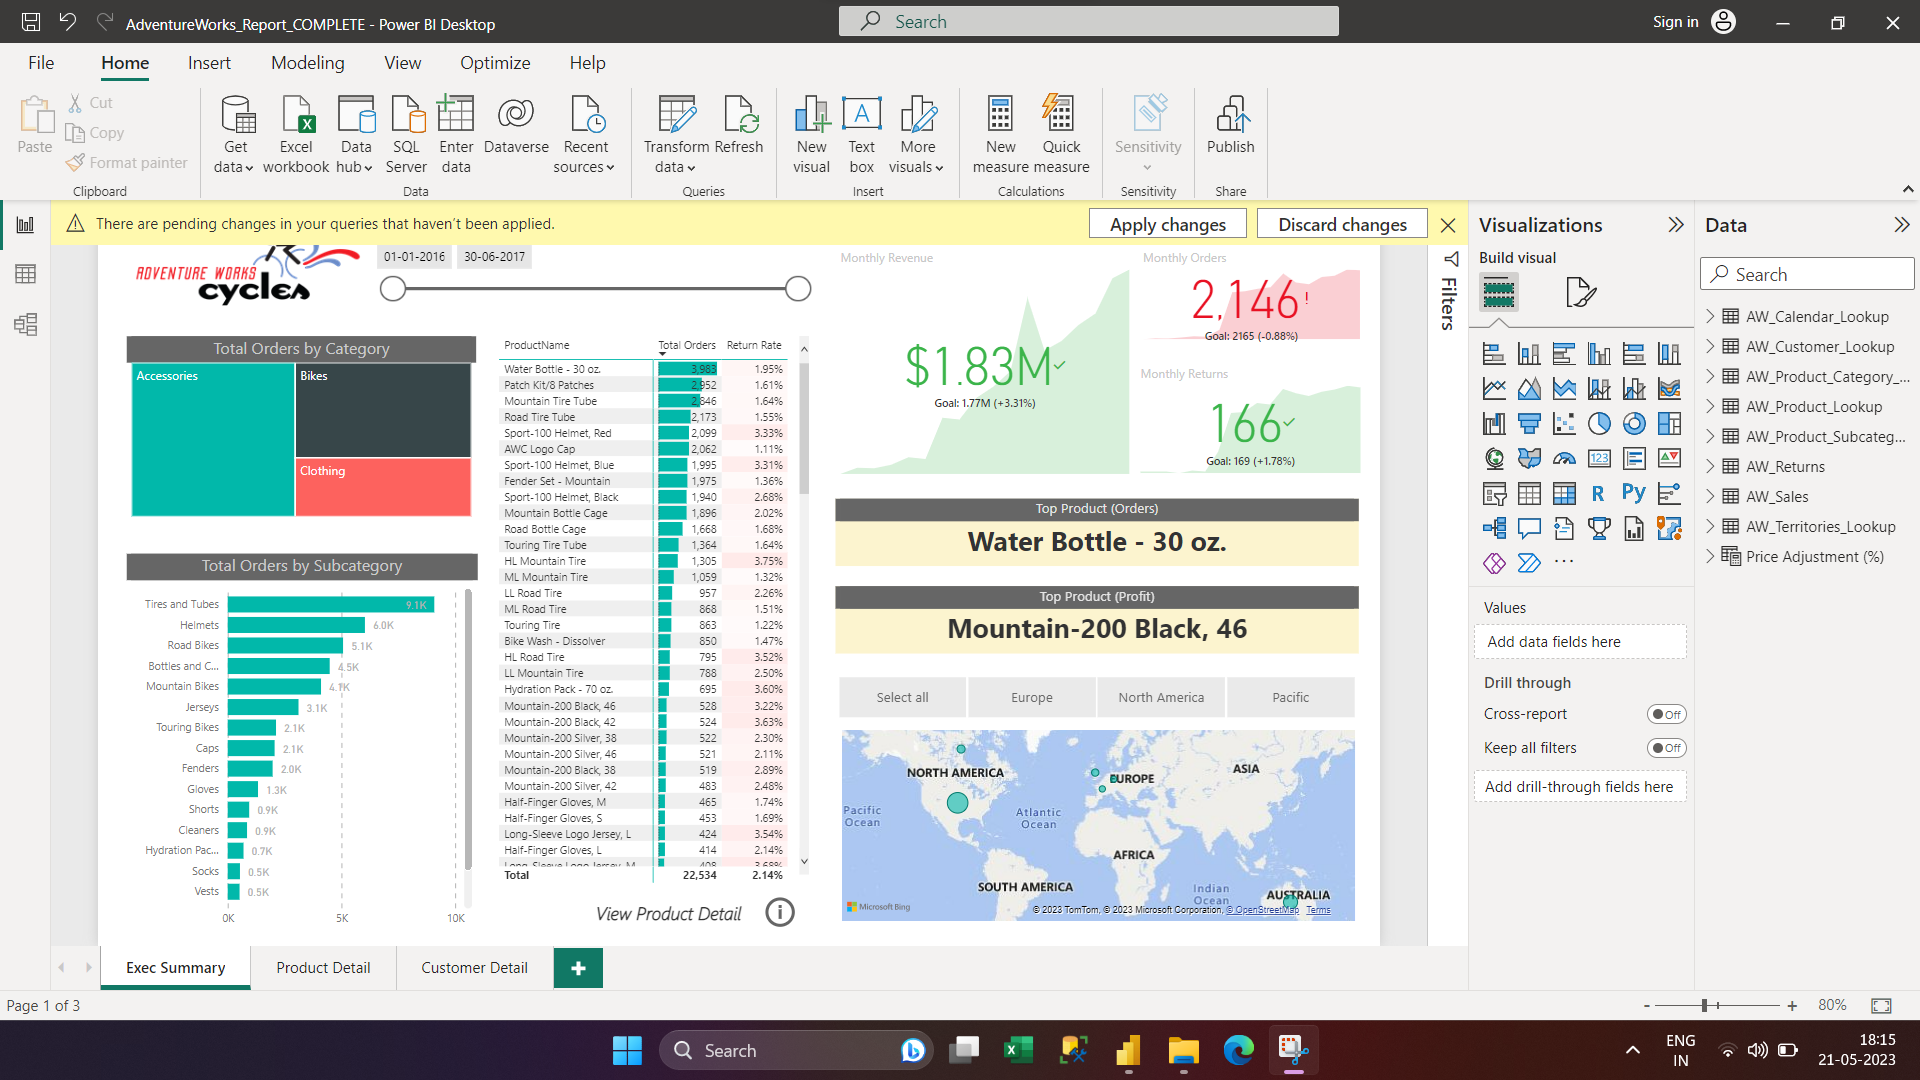Click the Apply changes button

coord(1167,224)
